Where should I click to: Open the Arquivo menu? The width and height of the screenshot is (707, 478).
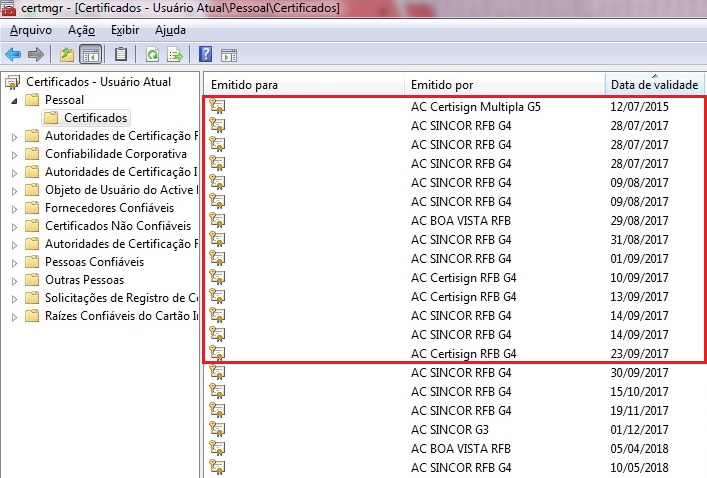point(31,30)
